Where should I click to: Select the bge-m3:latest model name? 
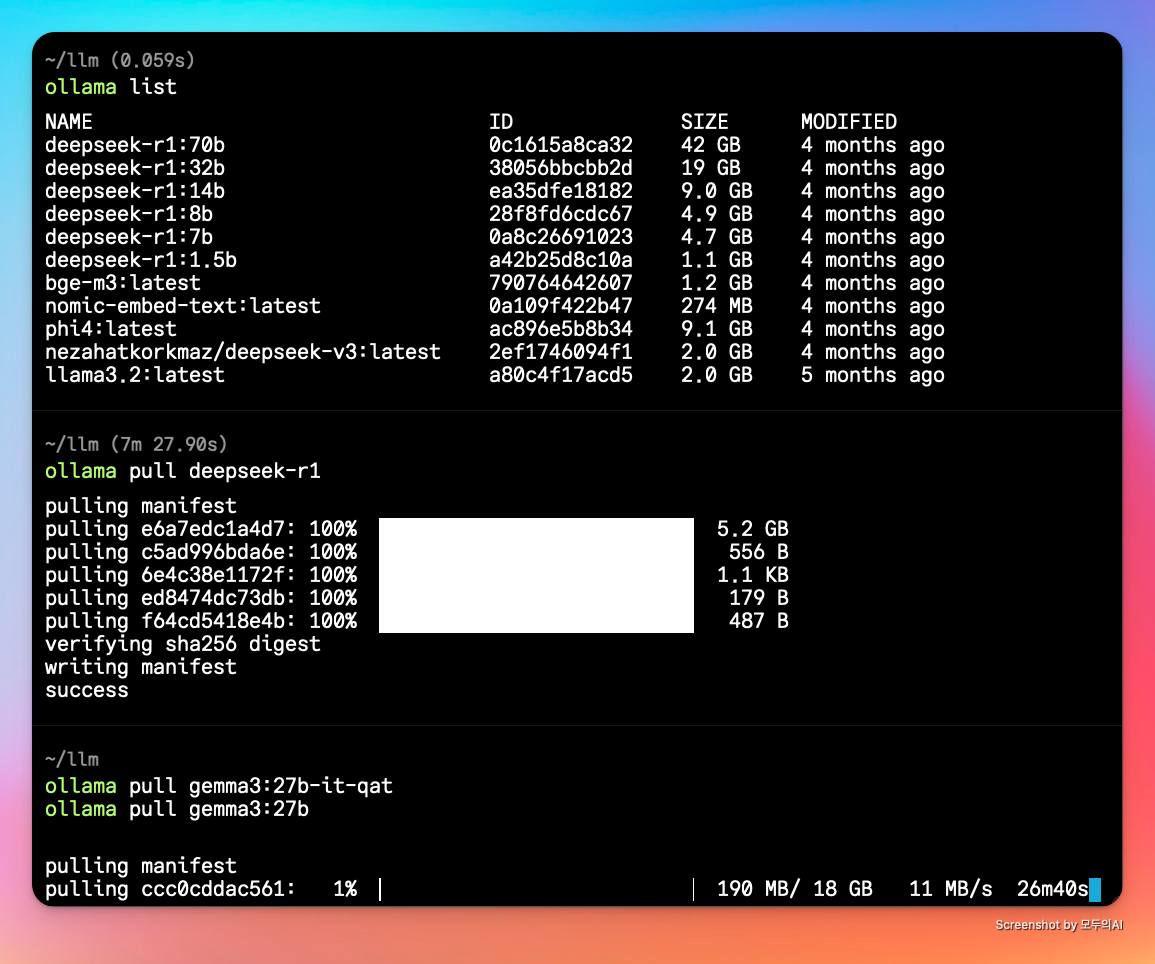coord(122,283)
